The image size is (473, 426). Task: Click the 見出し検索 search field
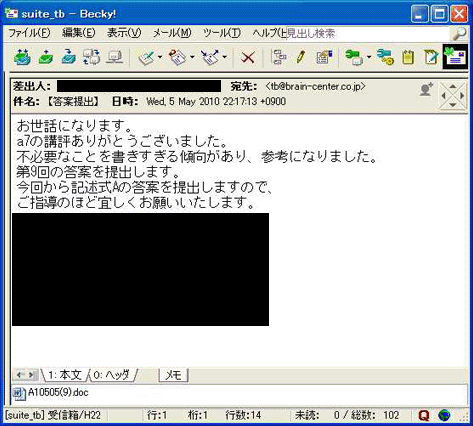point(368,33)
